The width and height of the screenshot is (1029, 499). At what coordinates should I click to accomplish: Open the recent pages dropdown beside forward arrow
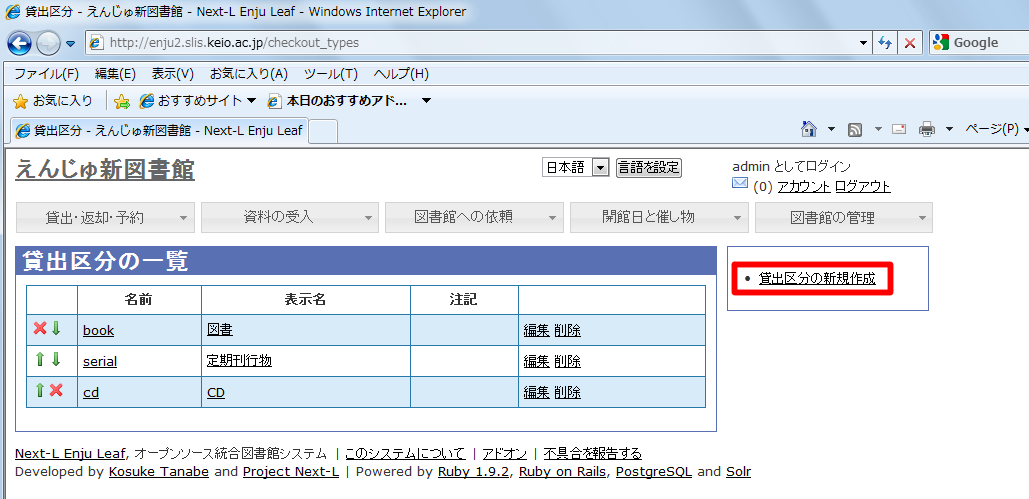tap(70, 44)
